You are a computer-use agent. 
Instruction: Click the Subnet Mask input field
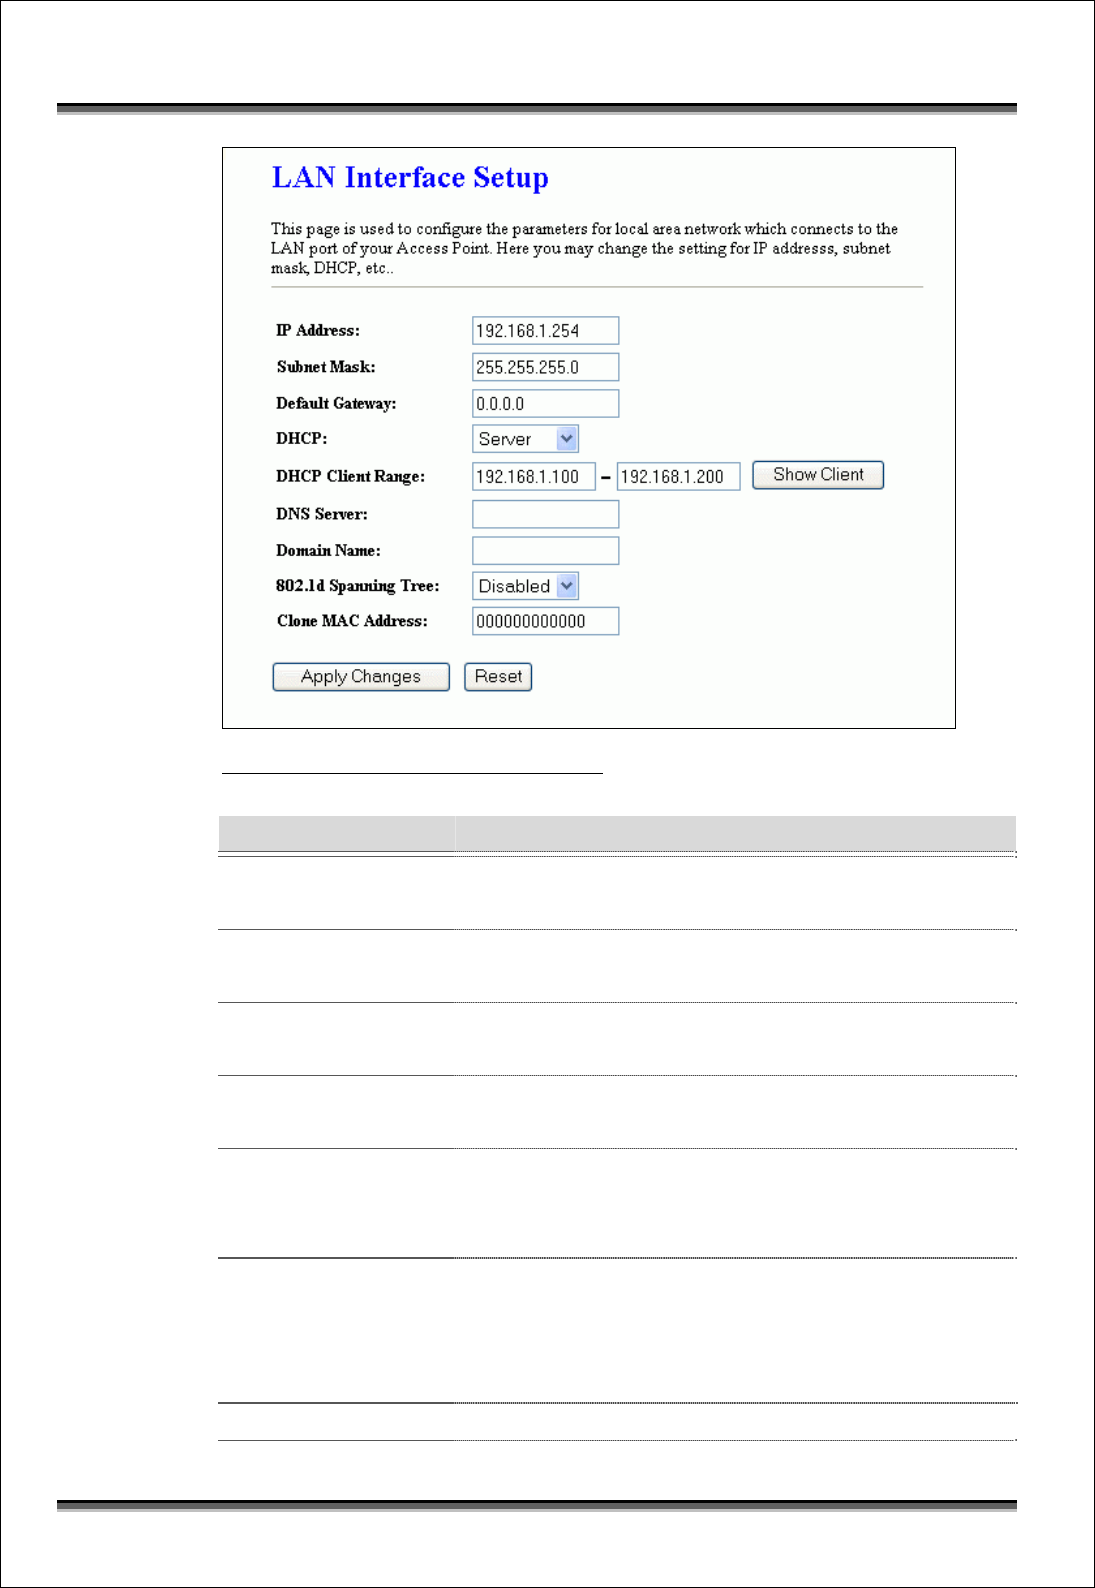[x=545, y=367]
